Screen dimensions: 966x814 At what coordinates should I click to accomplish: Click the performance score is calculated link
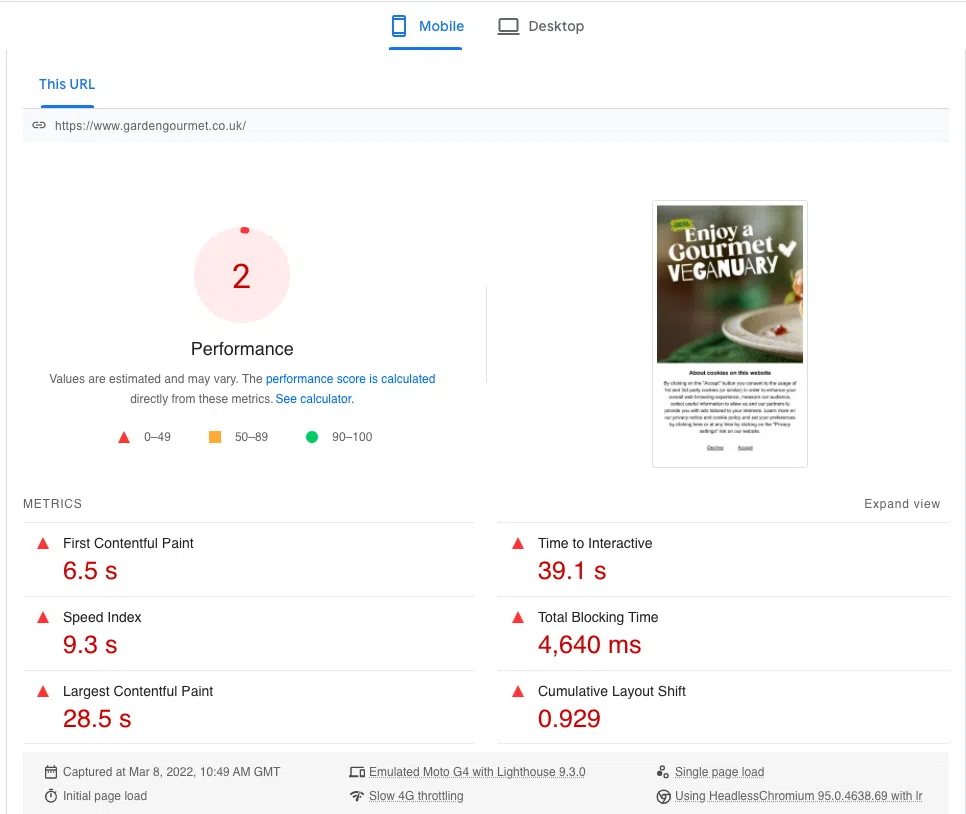coord(350,379)
